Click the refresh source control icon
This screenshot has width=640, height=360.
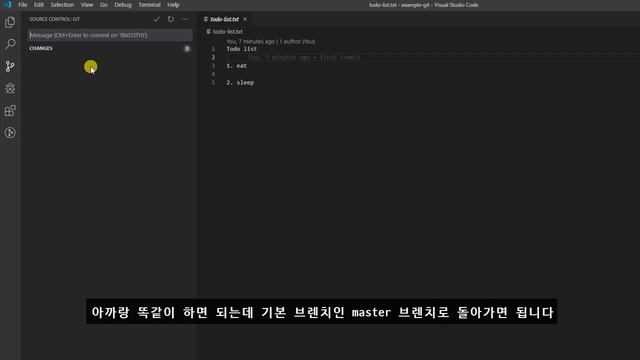(171, 19)
